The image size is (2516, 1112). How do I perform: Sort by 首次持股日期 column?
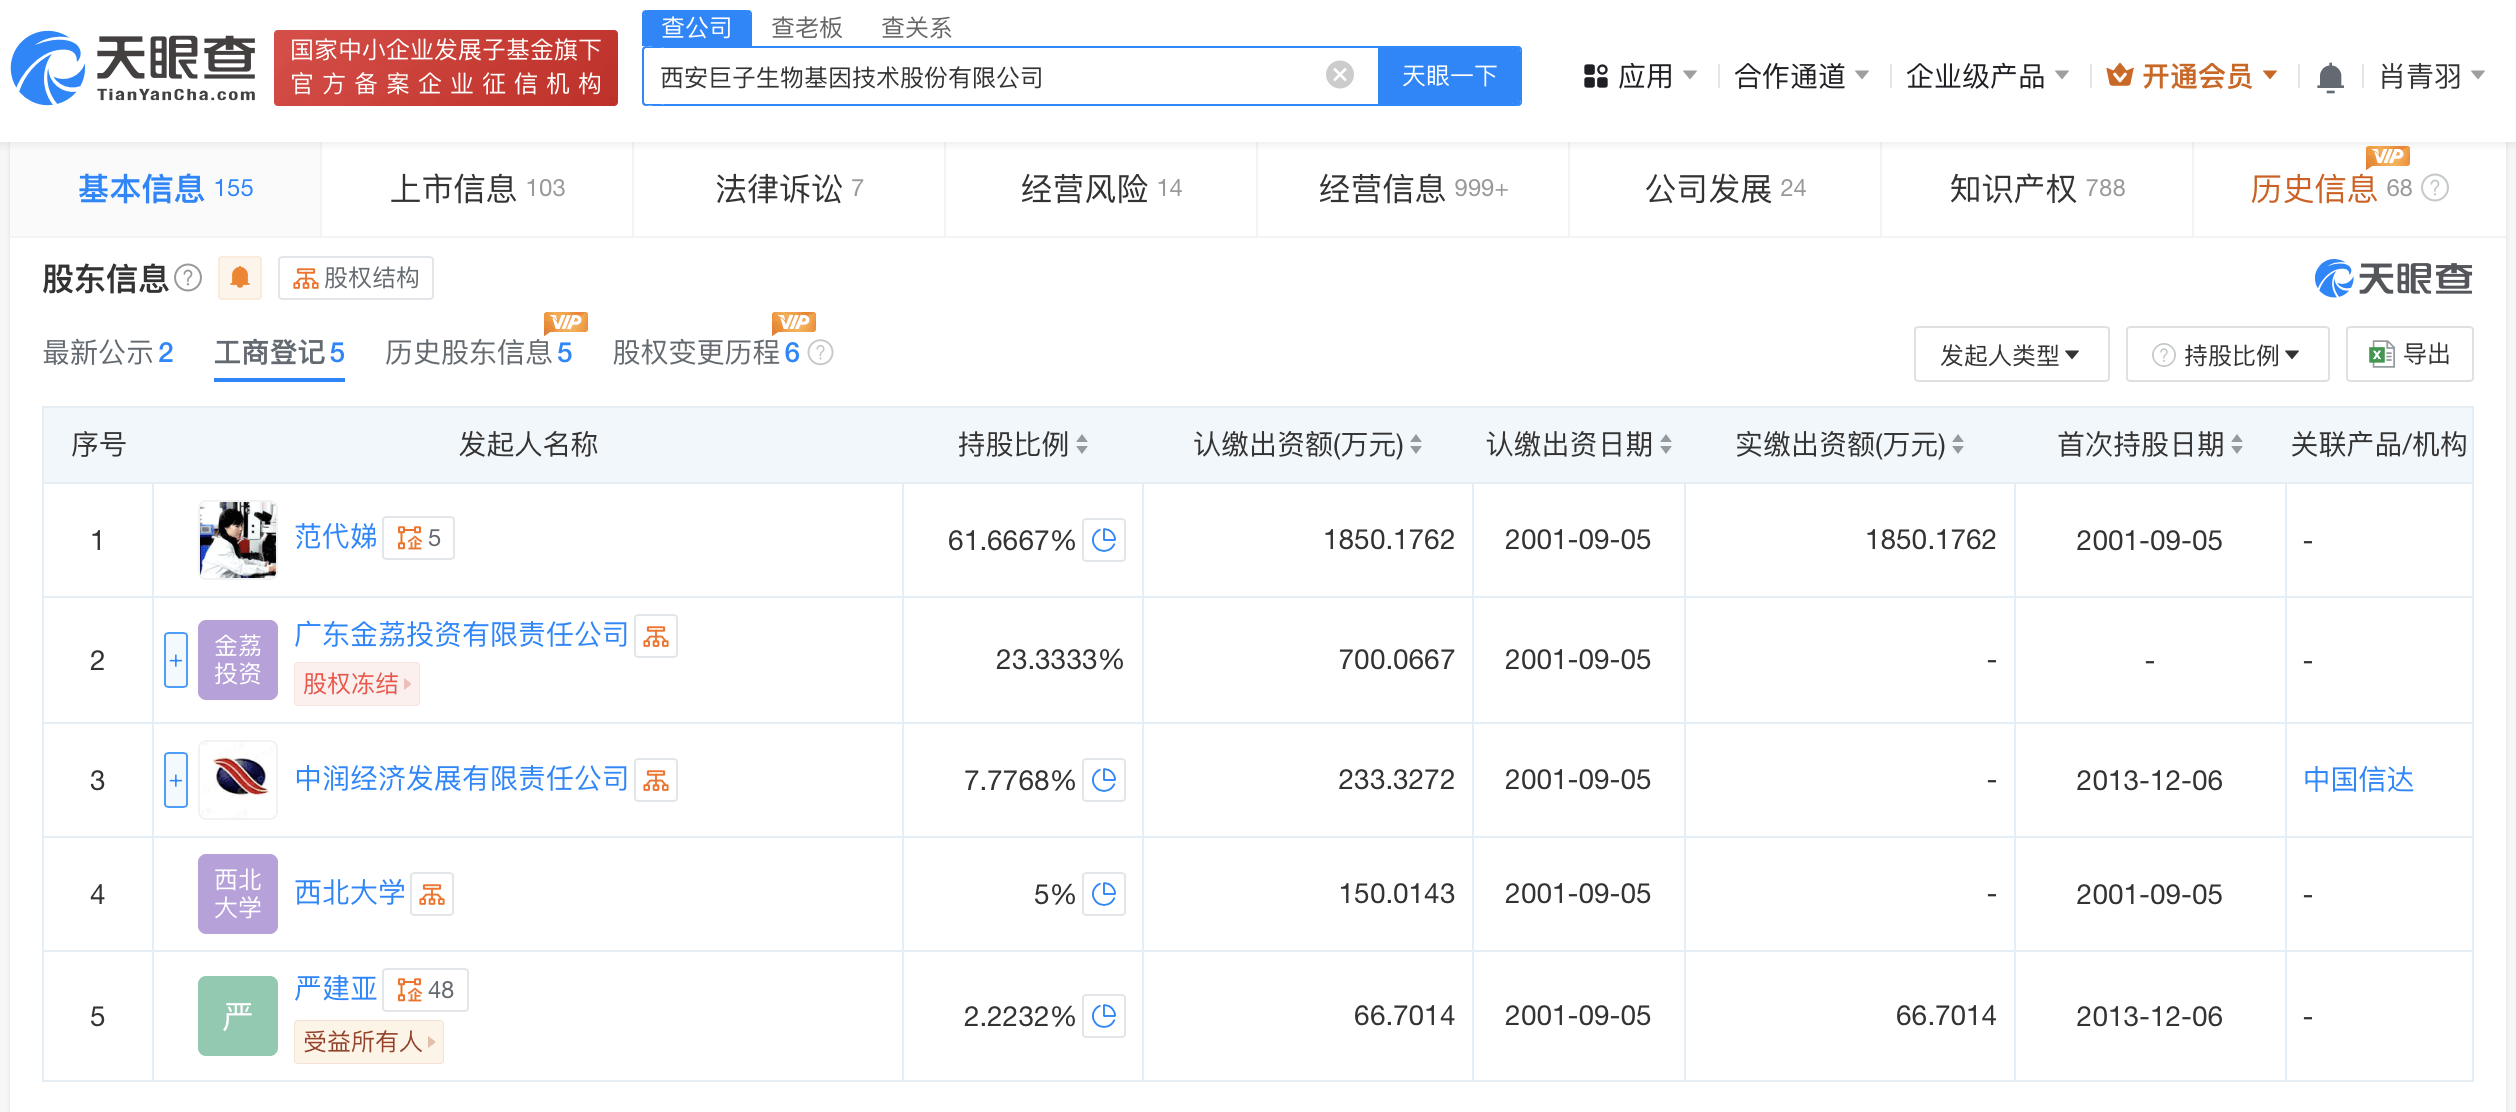[x=2150, y=444]
